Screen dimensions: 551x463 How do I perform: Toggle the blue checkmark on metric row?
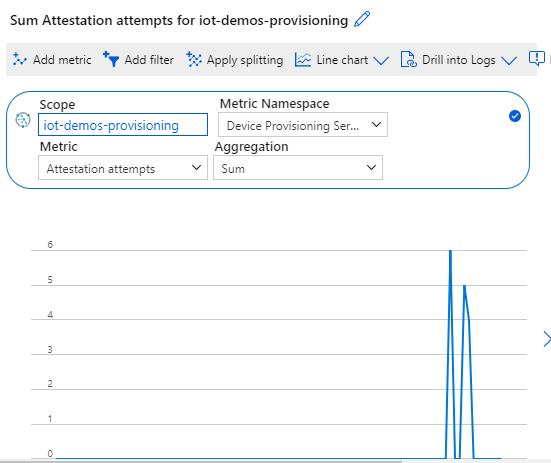click(515, 116)
